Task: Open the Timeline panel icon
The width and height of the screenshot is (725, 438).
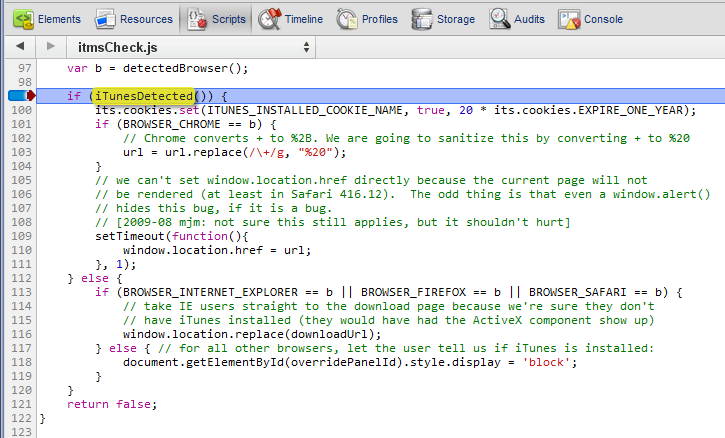Action: [x=270, y=19]
